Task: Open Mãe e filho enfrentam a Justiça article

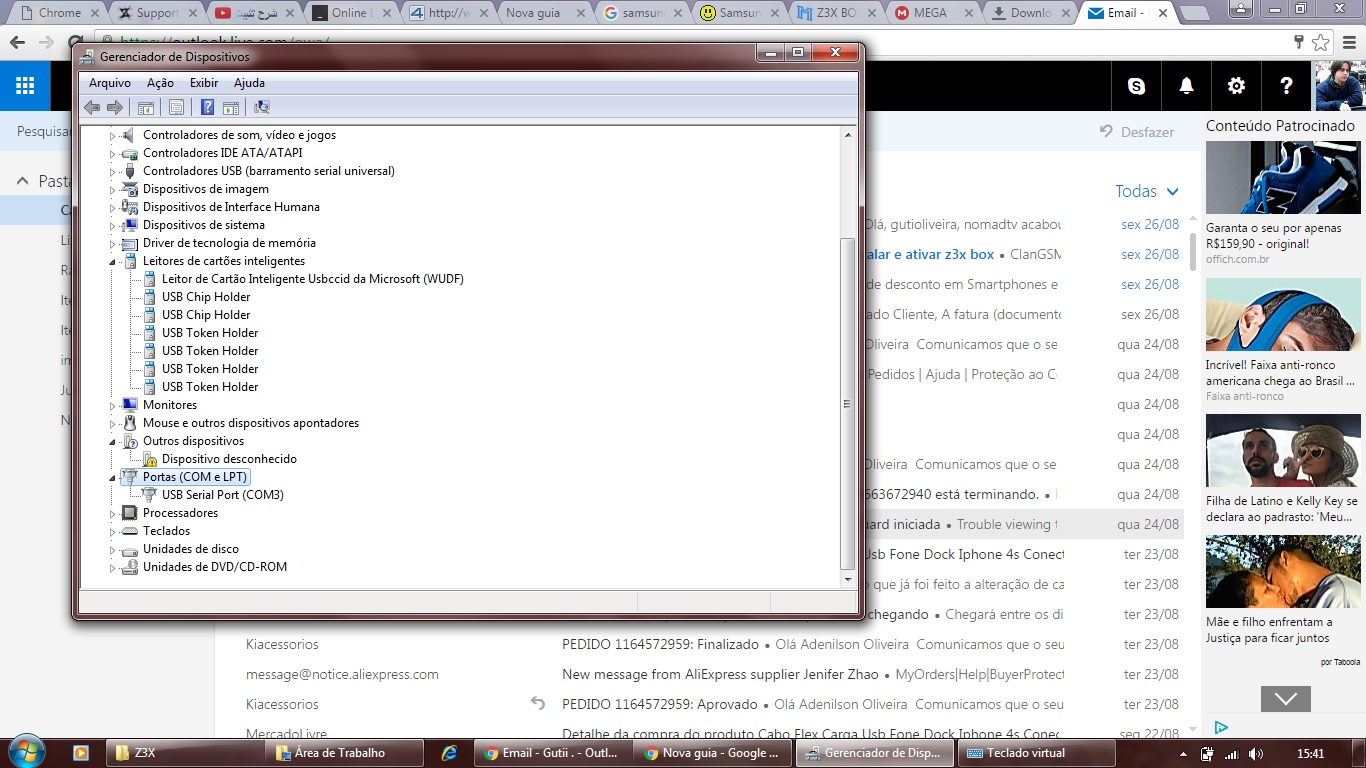Action: pos(1269,629)
